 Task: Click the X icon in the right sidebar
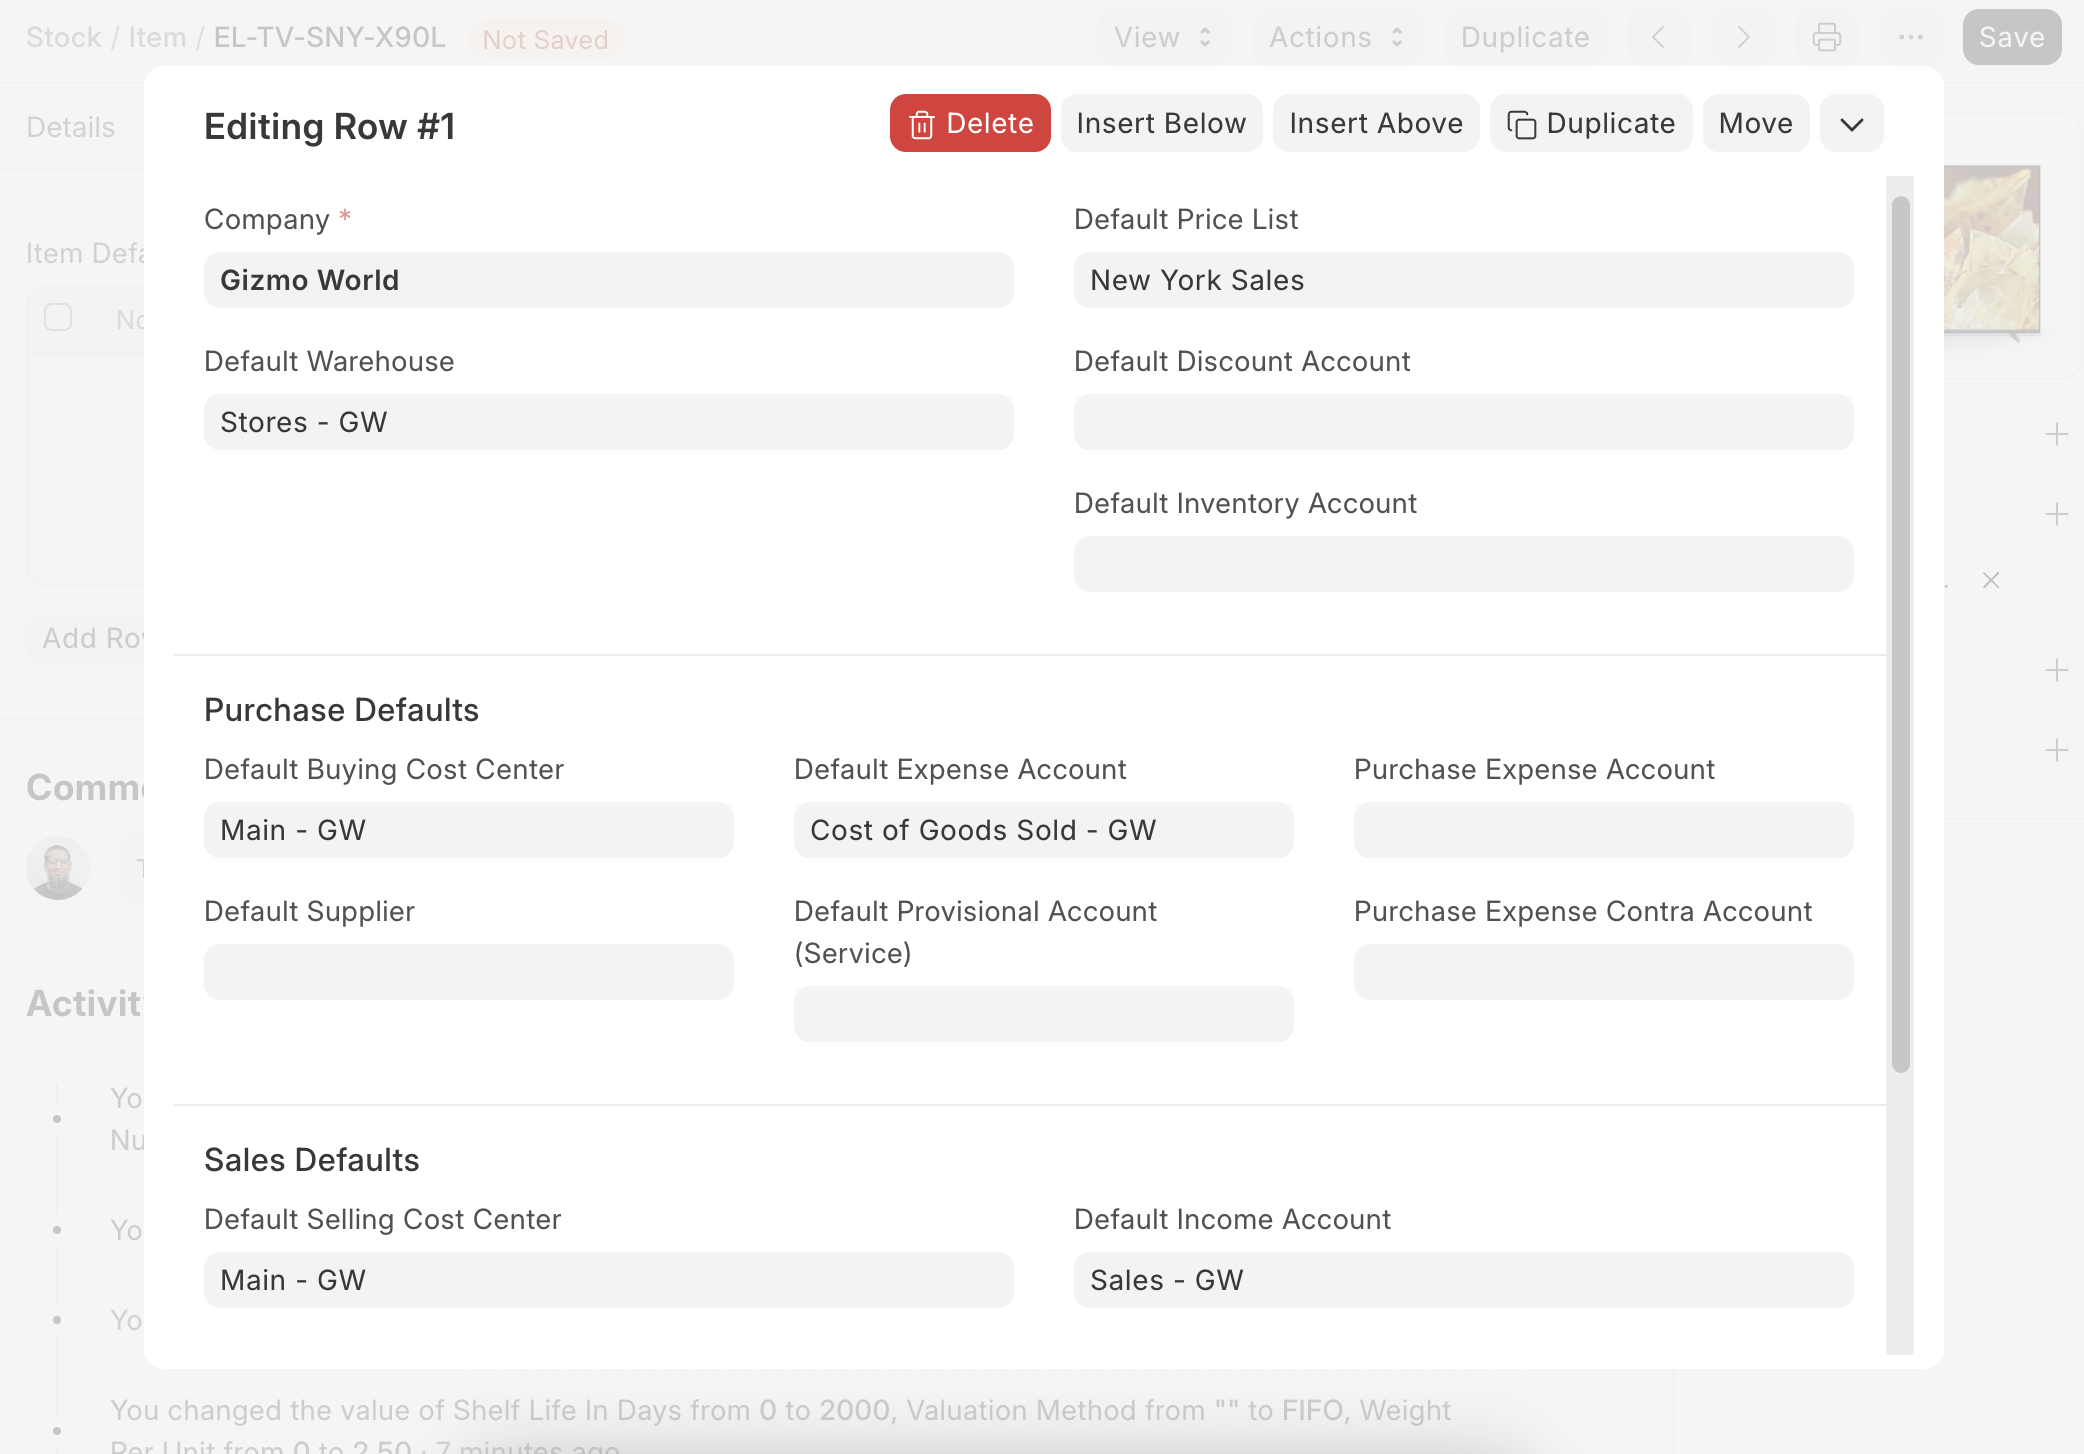click(x=1990, y=580)
